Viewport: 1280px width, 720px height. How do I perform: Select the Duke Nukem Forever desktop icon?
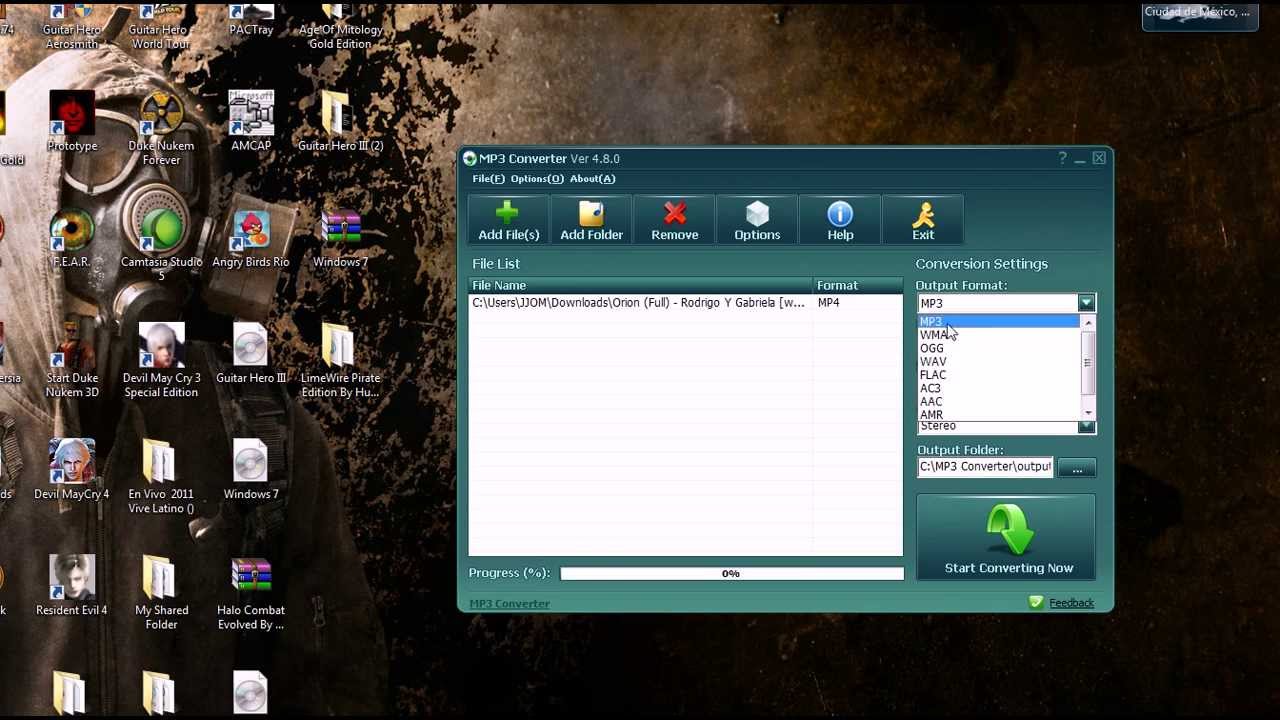(x=161, y=129)
